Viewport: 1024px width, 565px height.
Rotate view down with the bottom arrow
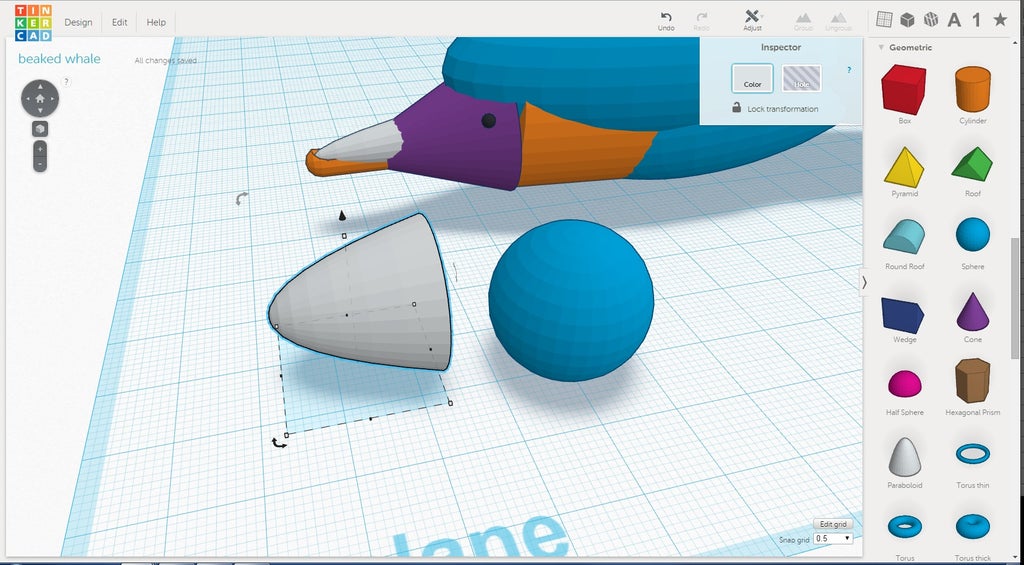coord(40,112)
